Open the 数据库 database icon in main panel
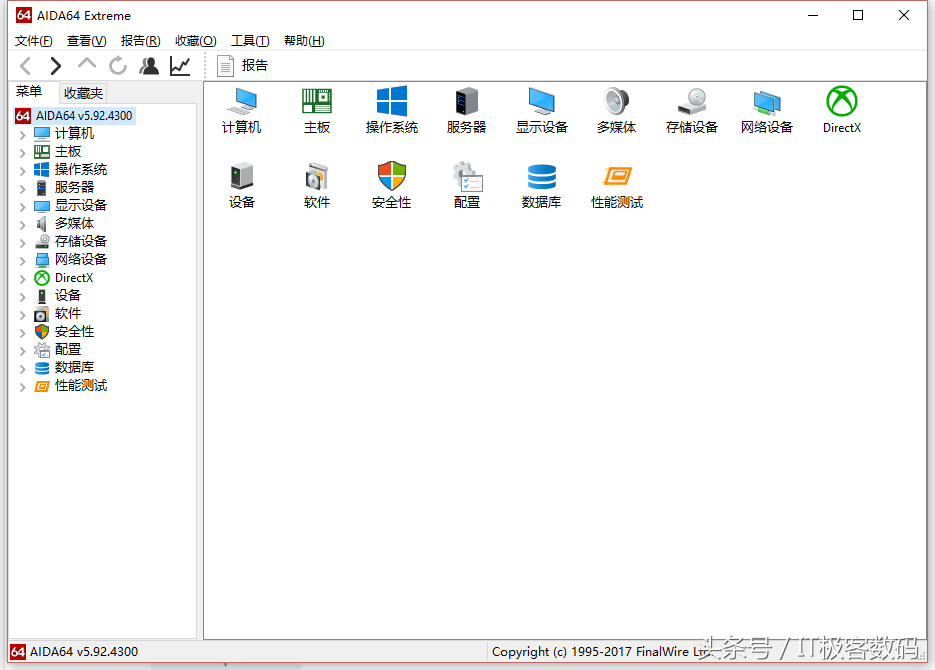Viewport: 935px width, 670px height. coord(541,185)
